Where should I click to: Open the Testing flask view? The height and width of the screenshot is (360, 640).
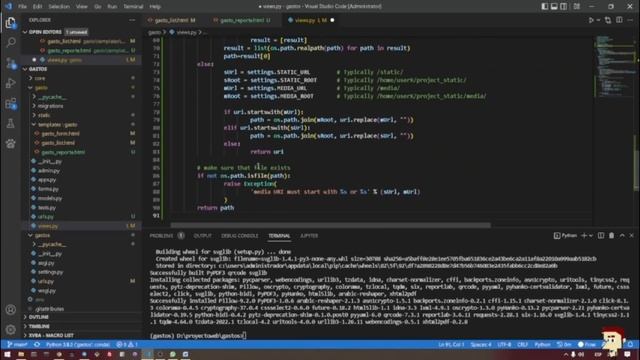click(x=11, y=123)
